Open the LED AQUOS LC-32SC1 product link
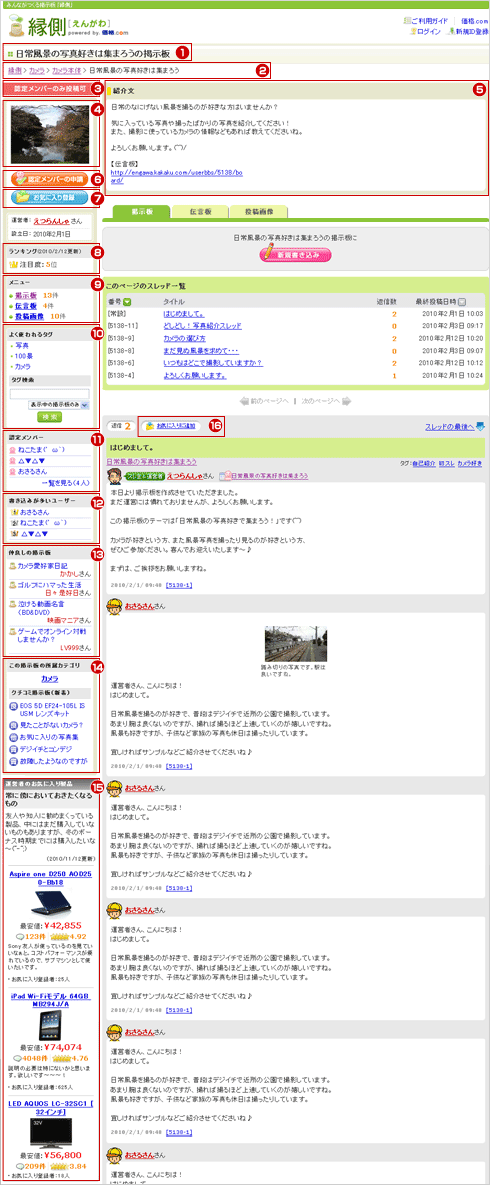Image resolution: width=490 pixels, height=1185 pixels. [50, 1106]
